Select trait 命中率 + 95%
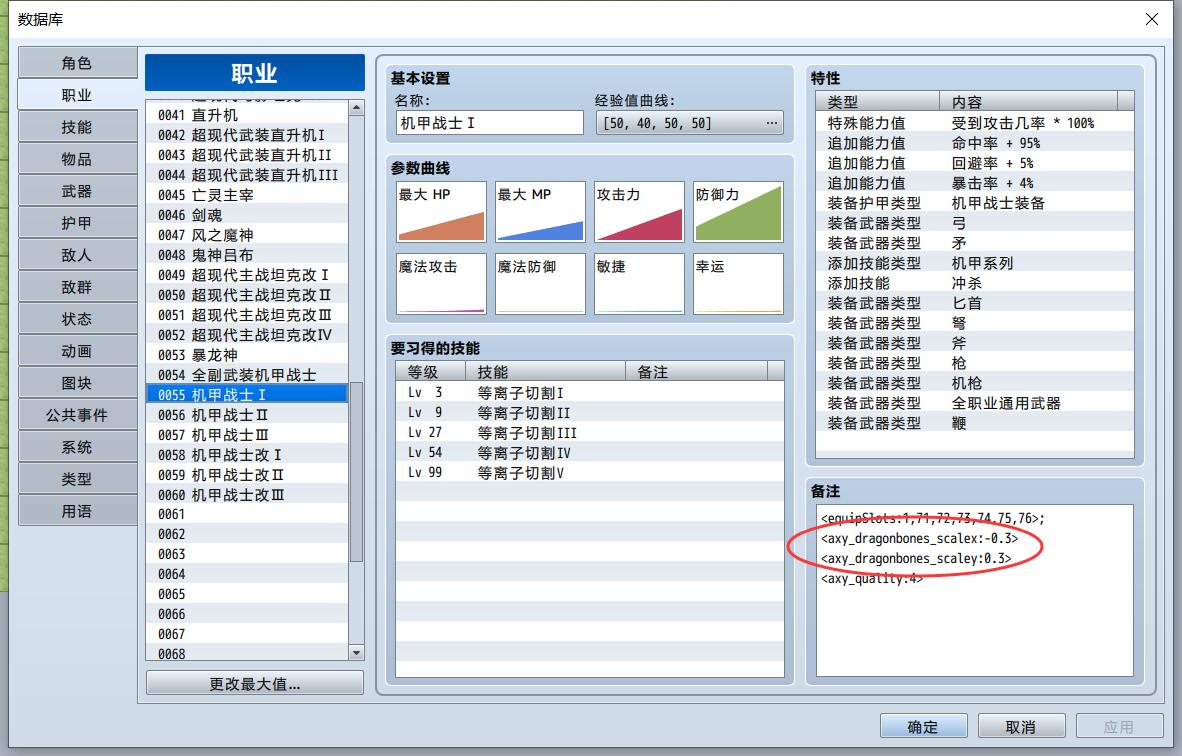1182x756 pixels. point(975,142)
